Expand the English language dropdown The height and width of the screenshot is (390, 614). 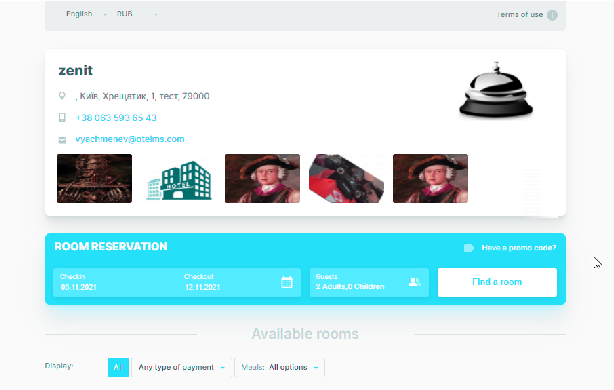tap(86, 14)
